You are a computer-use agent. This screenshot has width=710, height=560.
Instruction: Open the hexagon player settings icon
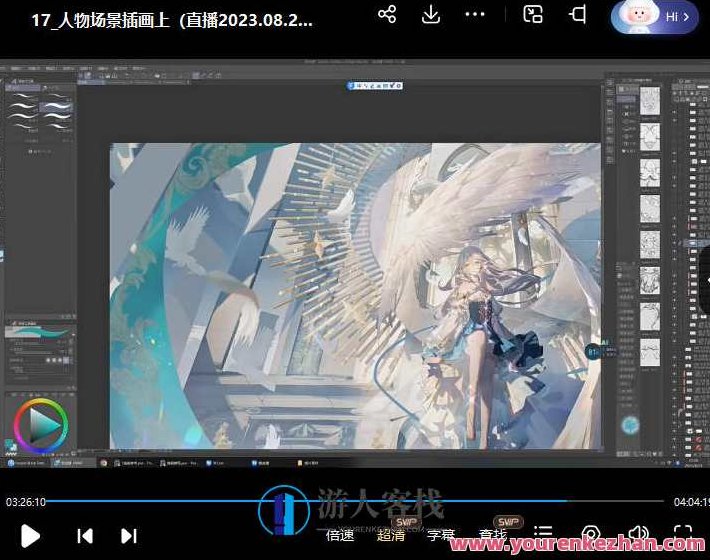tap(591, 533)
